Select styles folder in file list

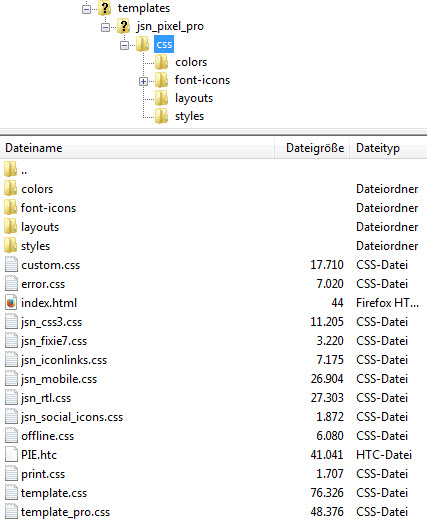[35, 246]
